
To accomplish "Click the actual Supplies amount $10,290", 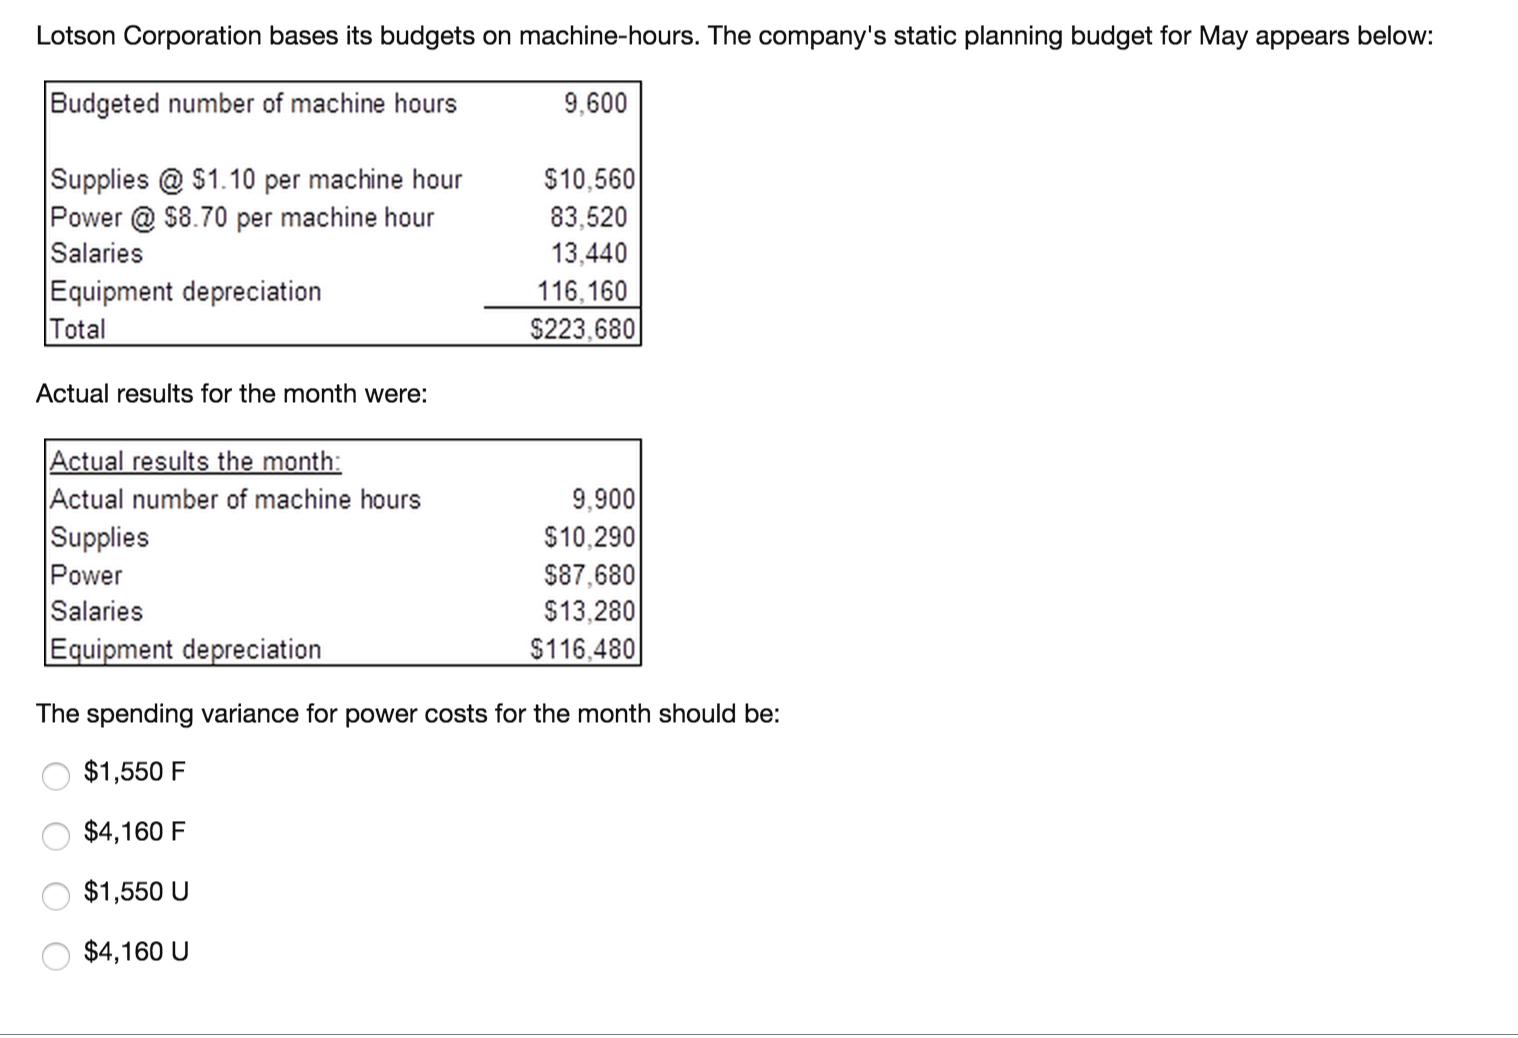I will point(588,537).
